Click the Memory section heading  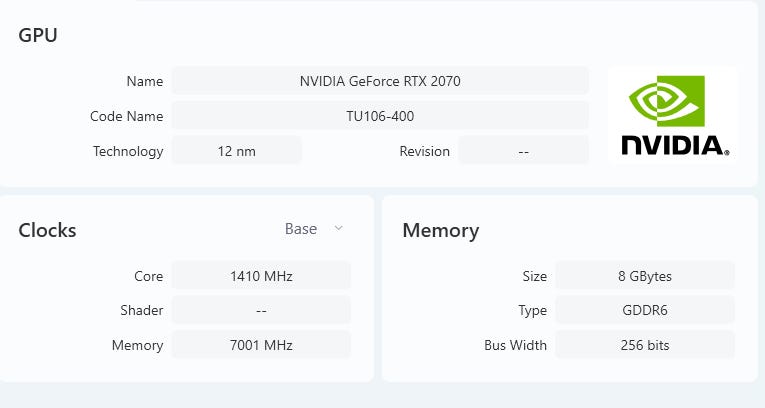coord(441,230)
